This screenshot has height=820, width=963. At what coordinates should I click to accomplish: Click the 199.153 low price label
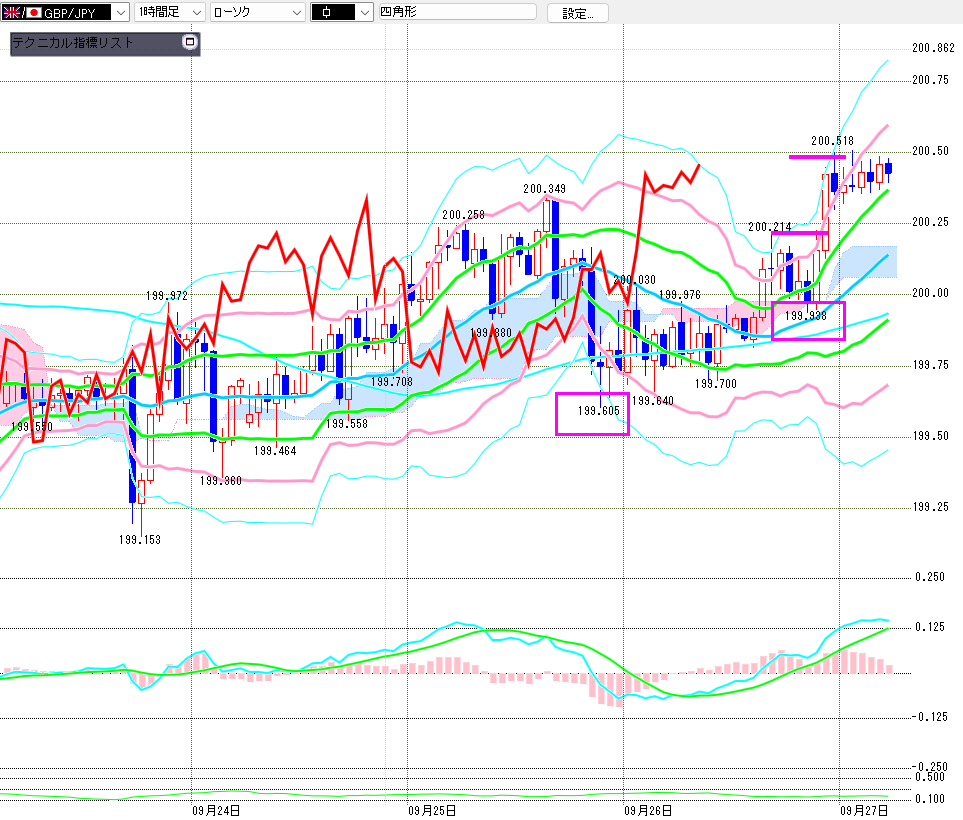[139, 539]
